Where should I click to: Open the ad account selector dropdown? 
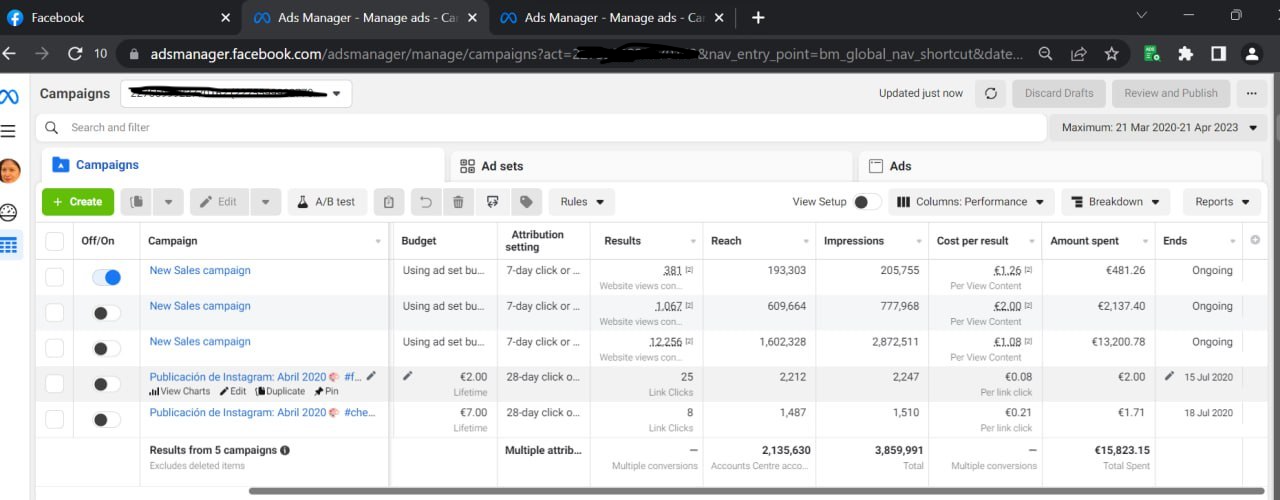coord(236,94)
